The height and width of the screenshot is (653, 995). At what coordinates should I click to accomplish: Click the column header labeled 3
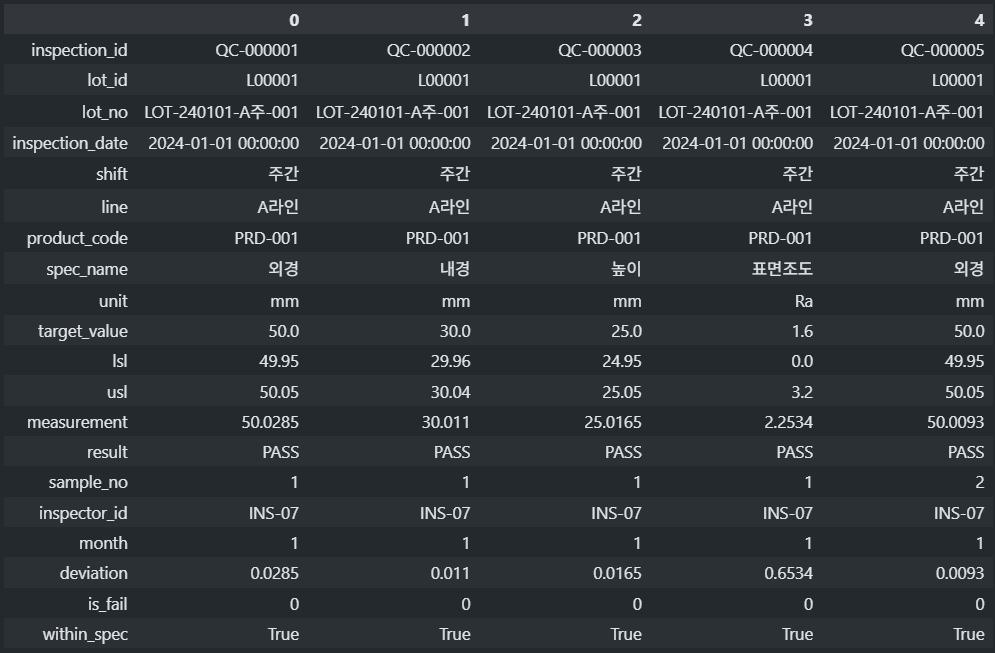click(x=807, y=20)
